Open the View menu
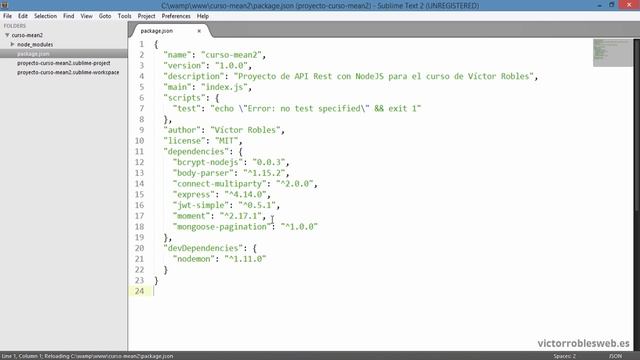The image size is (640, 360). click(87, 16)
